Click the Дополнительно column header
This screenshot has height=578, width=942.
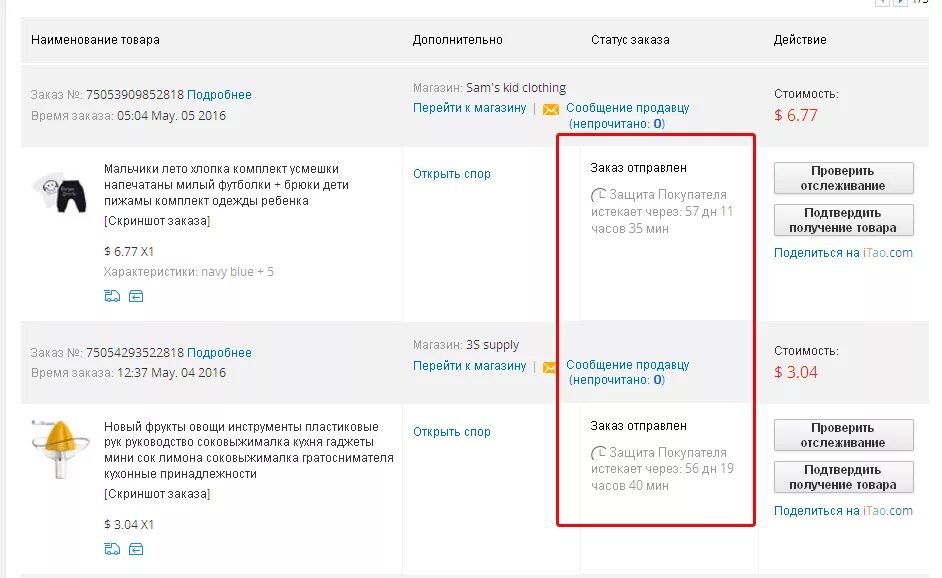point(458,40)
